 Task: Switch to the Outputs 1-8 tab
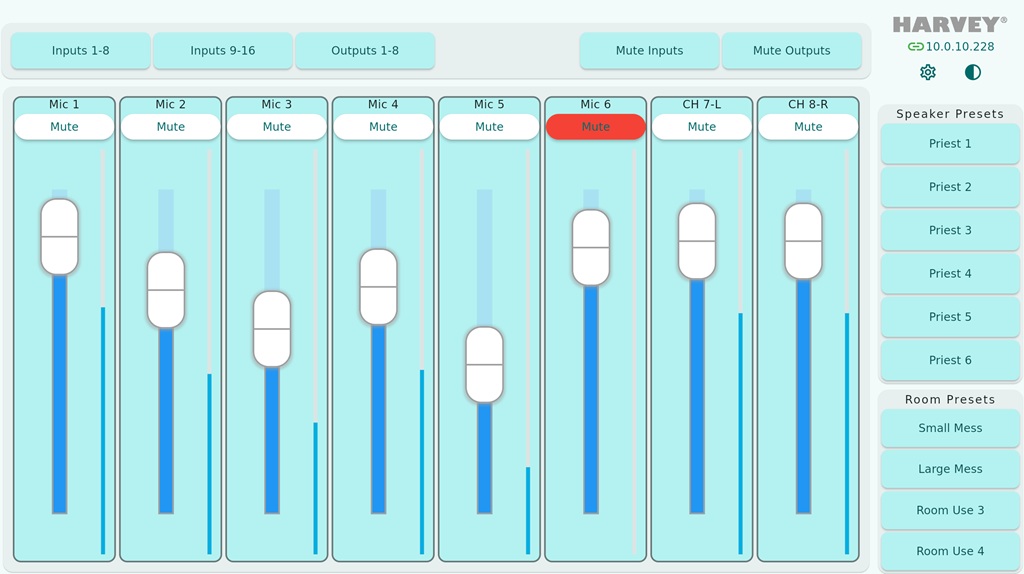click(x=365, y=50)
